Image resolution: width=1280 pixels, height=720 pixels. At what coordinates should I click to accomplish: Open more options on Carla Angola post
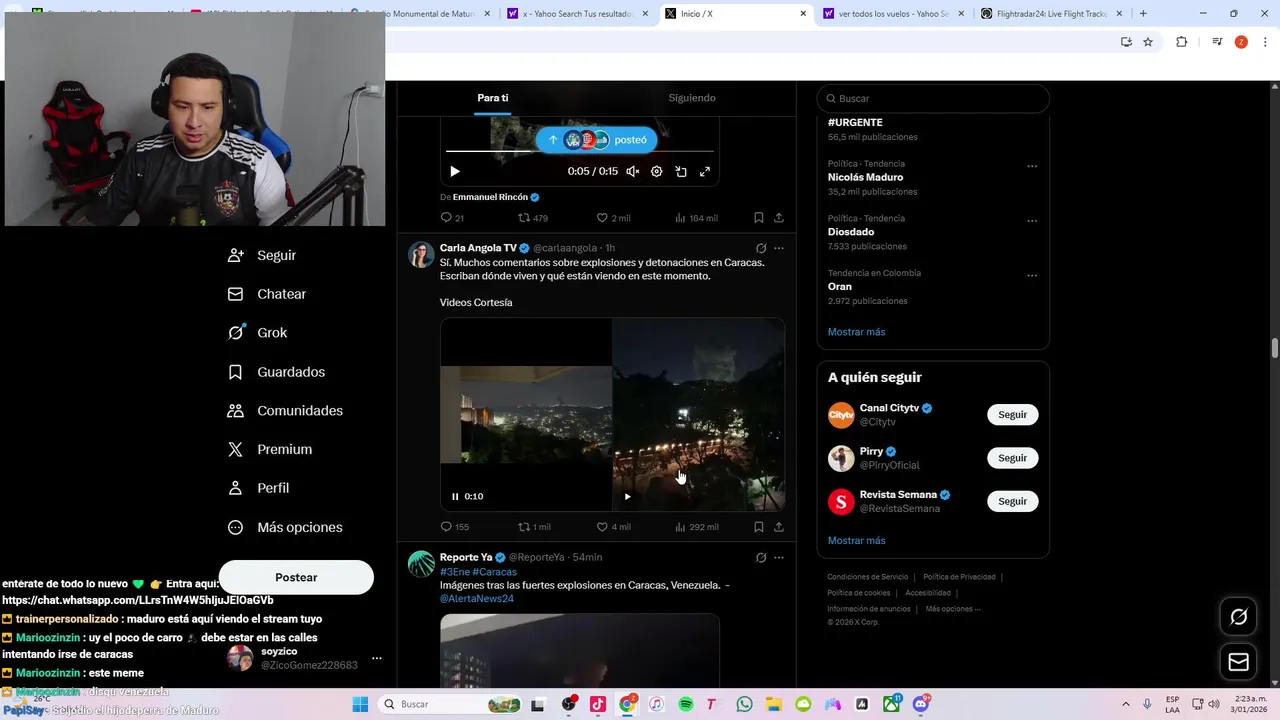[x=779, y=248]
